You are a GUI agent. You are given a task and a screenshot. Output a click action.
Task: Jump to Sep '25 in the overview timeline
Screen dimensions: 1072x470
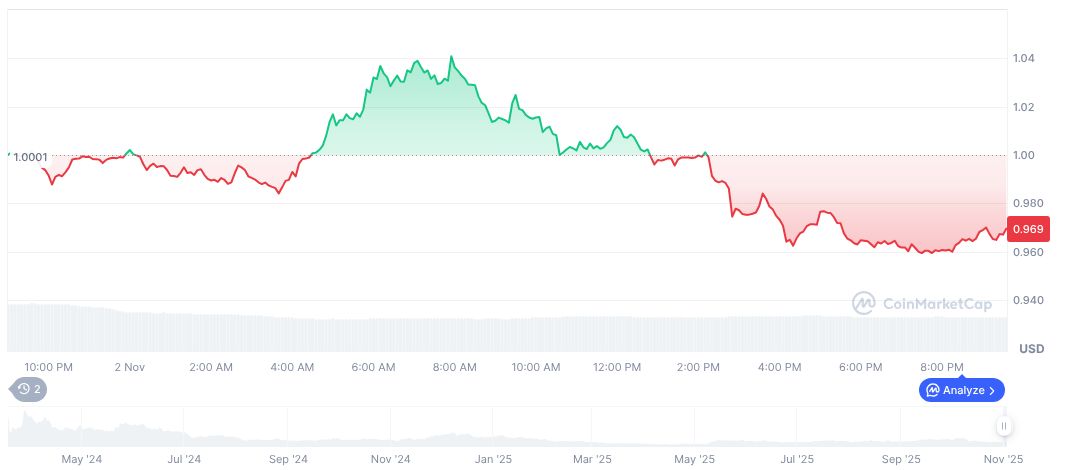click(901, 460)
